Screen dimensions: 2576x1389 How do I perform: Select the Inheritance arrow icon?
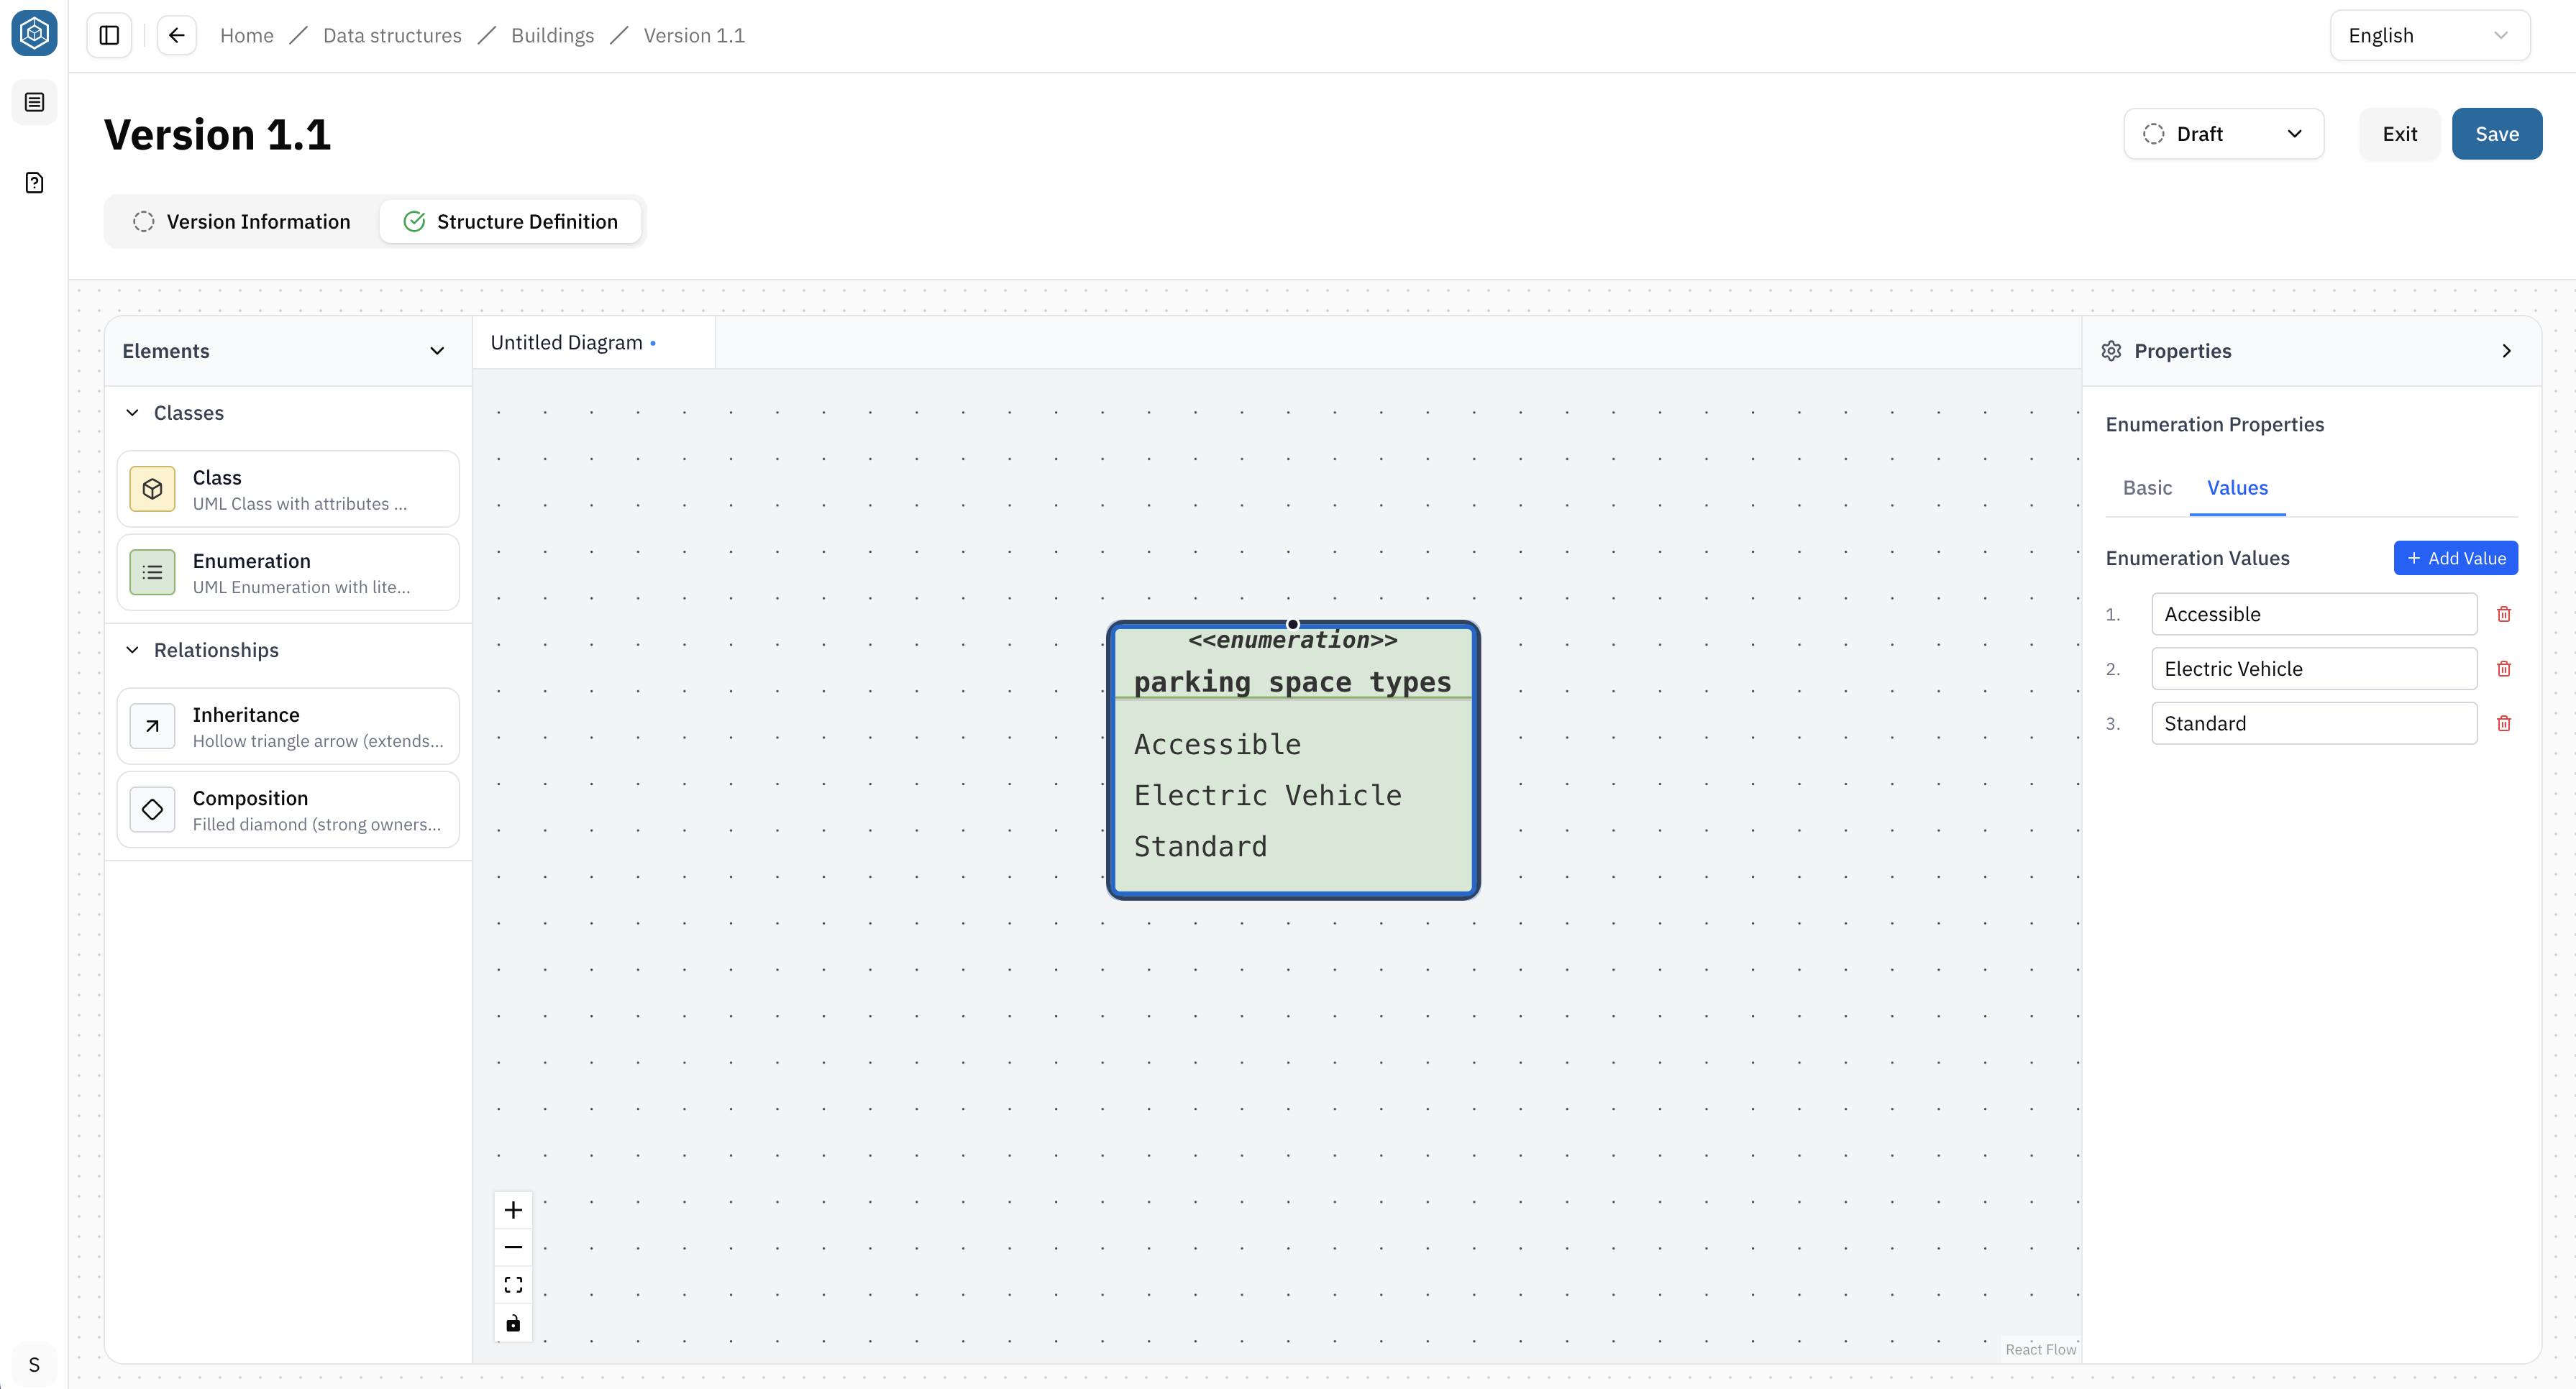coord(152,726)
